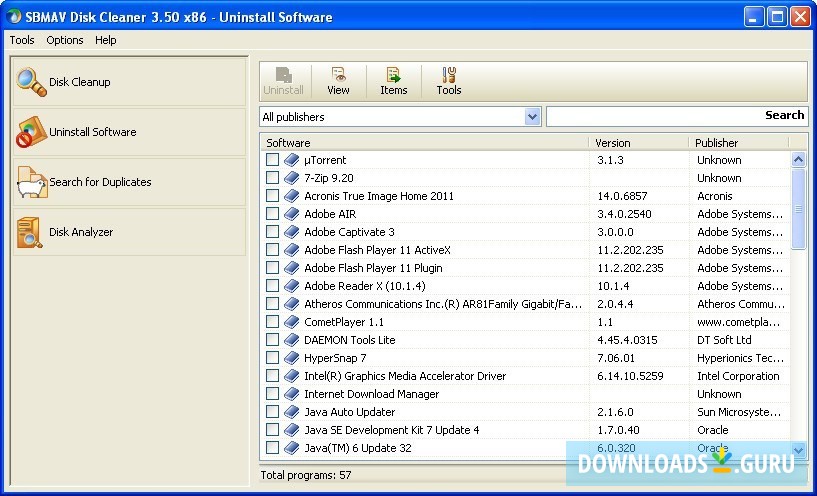817x496 pixels.
Task: Check the DAEMON Tools Lite checkbox
Action: point(273,340)
